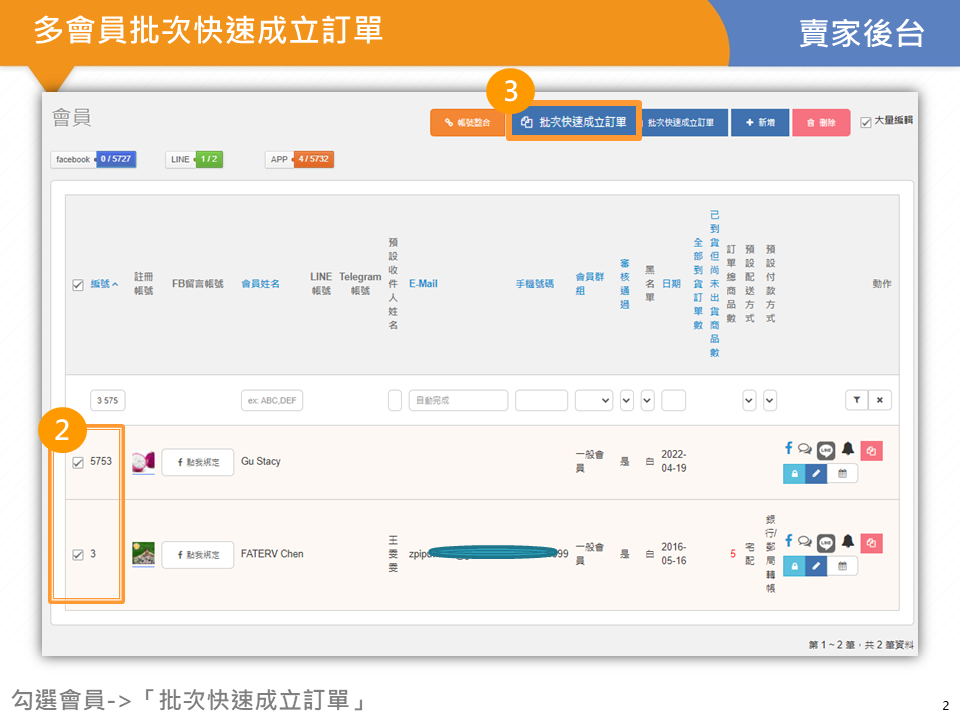
Task: Click the Facebook icon in Gu Stacy's row
Action: [789, 450]
